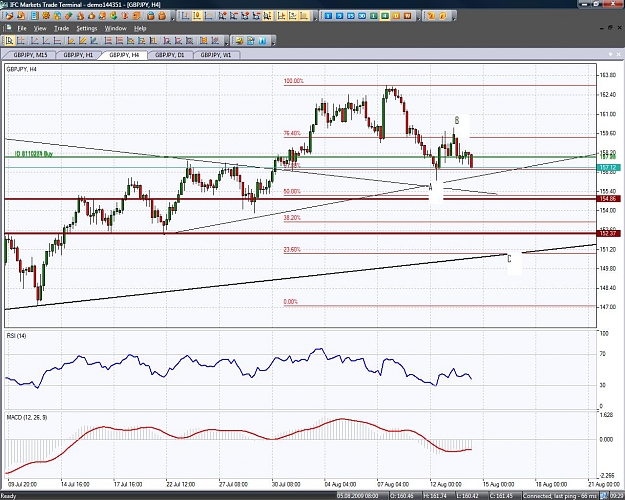This screenshot has width=625, height=500.
Task: Switch to the GBPJPY, M15 tab
Action: [x=30, y=55]
